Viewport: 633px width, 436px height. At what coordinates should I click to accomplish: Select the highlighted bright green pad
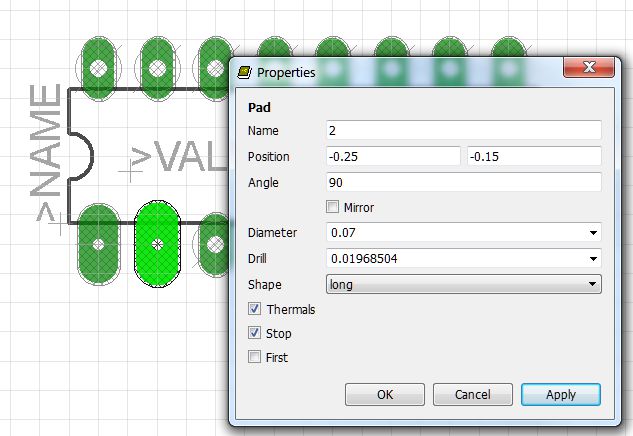click(x=155, y=243)
